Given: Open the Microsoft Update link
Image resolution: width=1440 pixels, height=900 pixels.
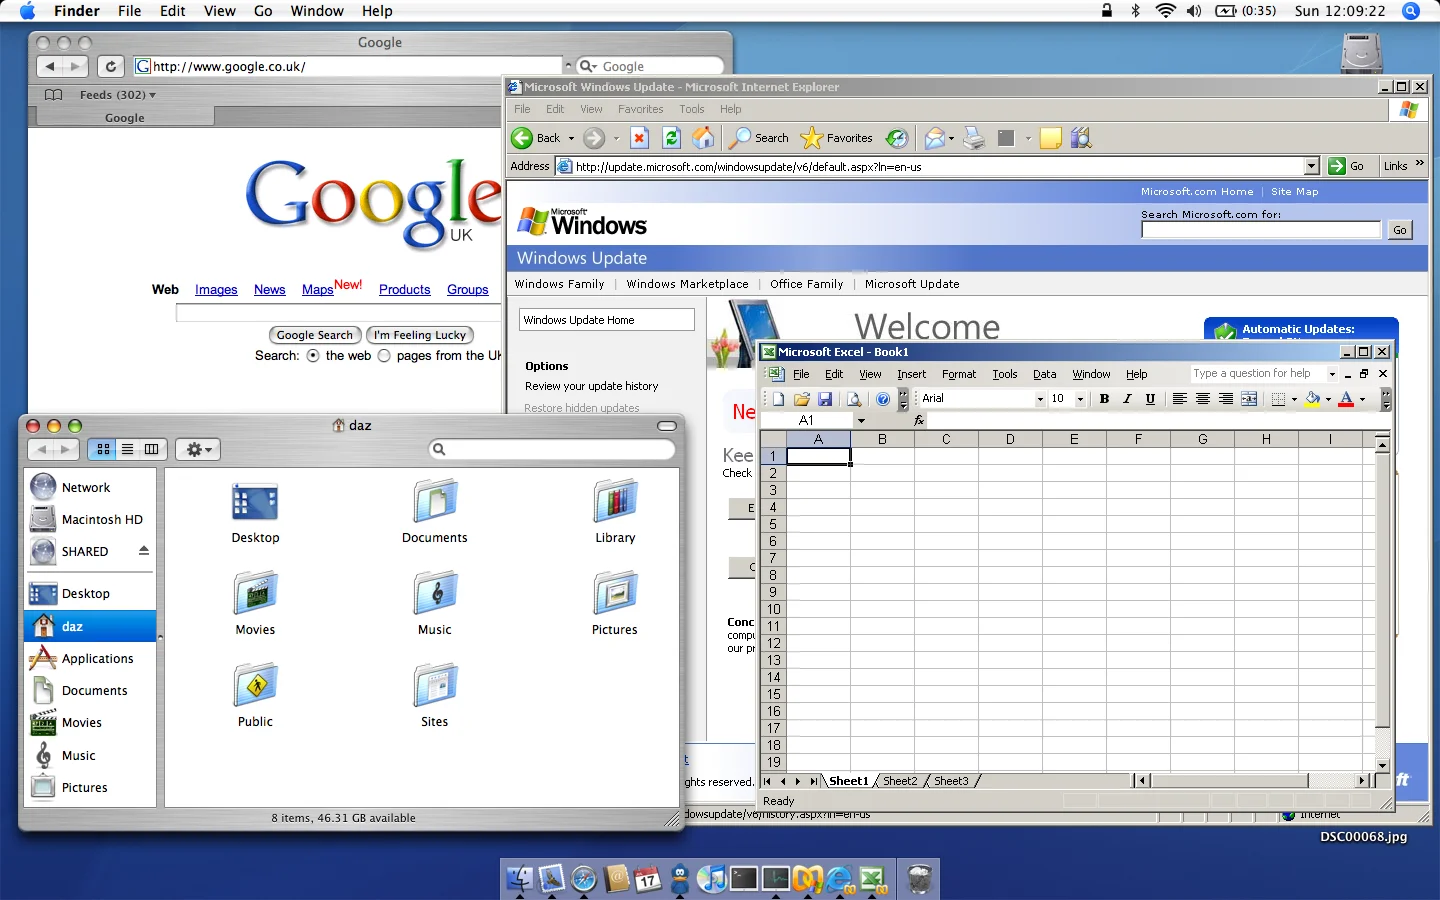Looking at the screenshot, I should 912,284.
